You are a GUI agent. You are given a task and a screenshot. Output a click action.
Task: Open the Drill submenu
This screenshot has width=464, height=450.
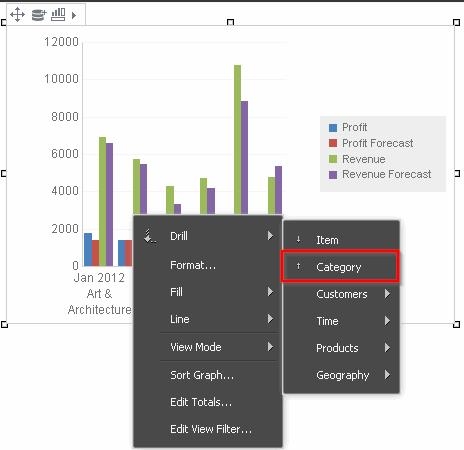tap(208, 236)
